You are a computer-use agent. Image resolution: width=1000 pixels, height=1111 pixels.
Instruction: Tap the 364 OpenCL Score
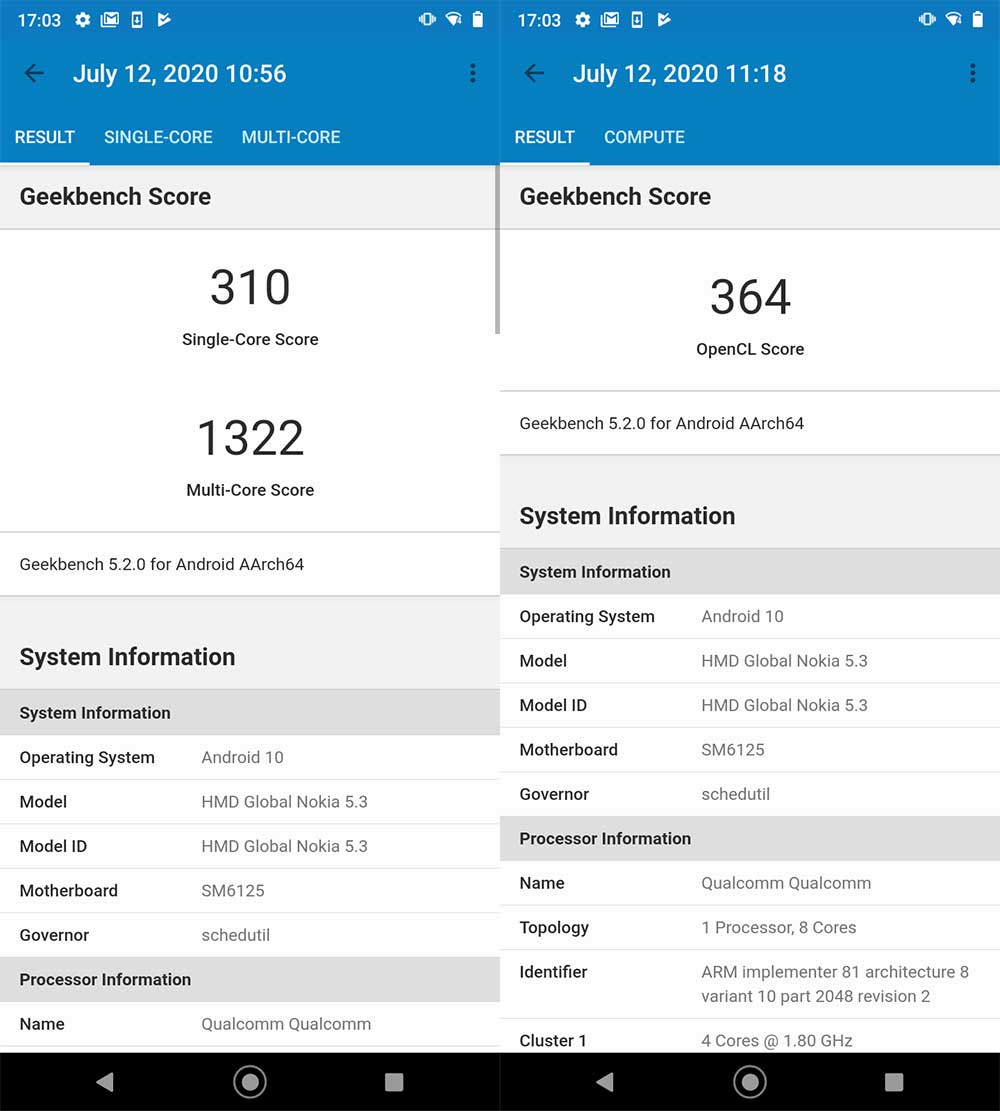750,298
